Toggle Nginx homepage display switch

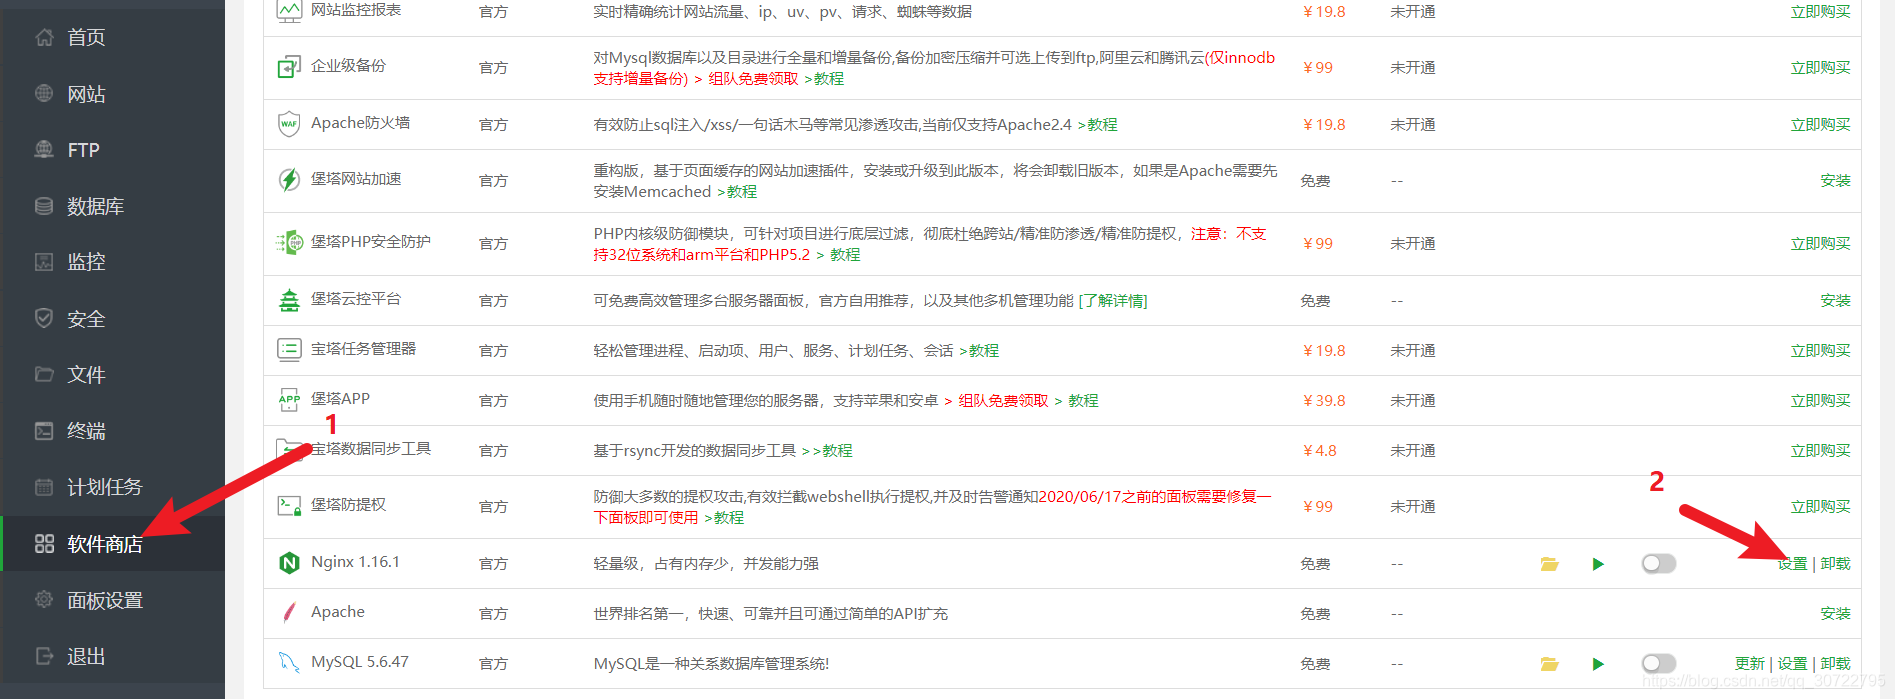[x=1658, y=564]
